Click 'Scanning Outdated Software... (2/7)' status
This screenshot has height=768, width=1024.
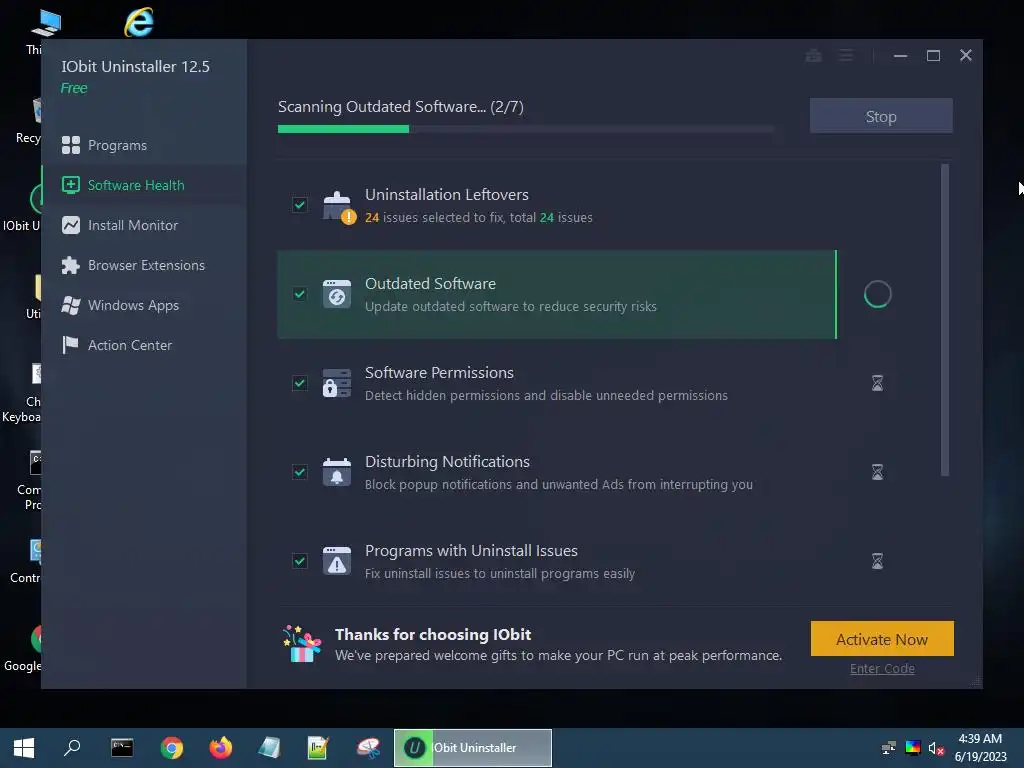(x=401, y=106)
